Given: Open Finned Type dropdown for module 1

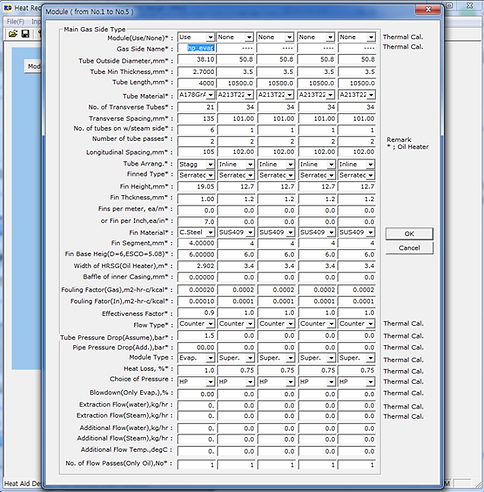Looking at the screenshot, I should 210,175.
